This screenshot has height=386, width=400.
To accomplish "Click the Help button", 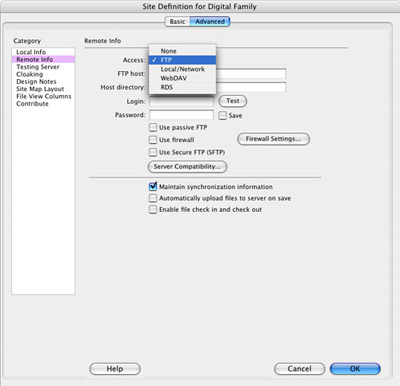I will [115, 369].
